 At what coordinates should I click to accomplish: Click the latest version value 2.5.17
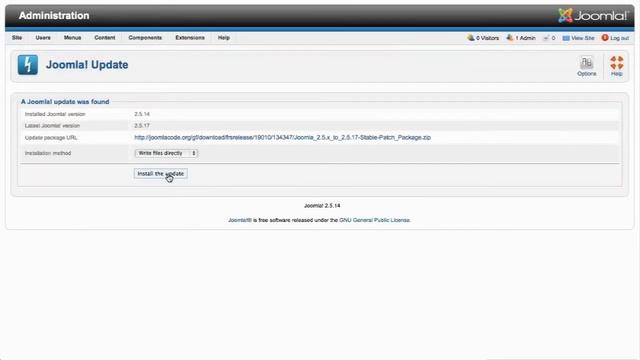pos(142,126)
